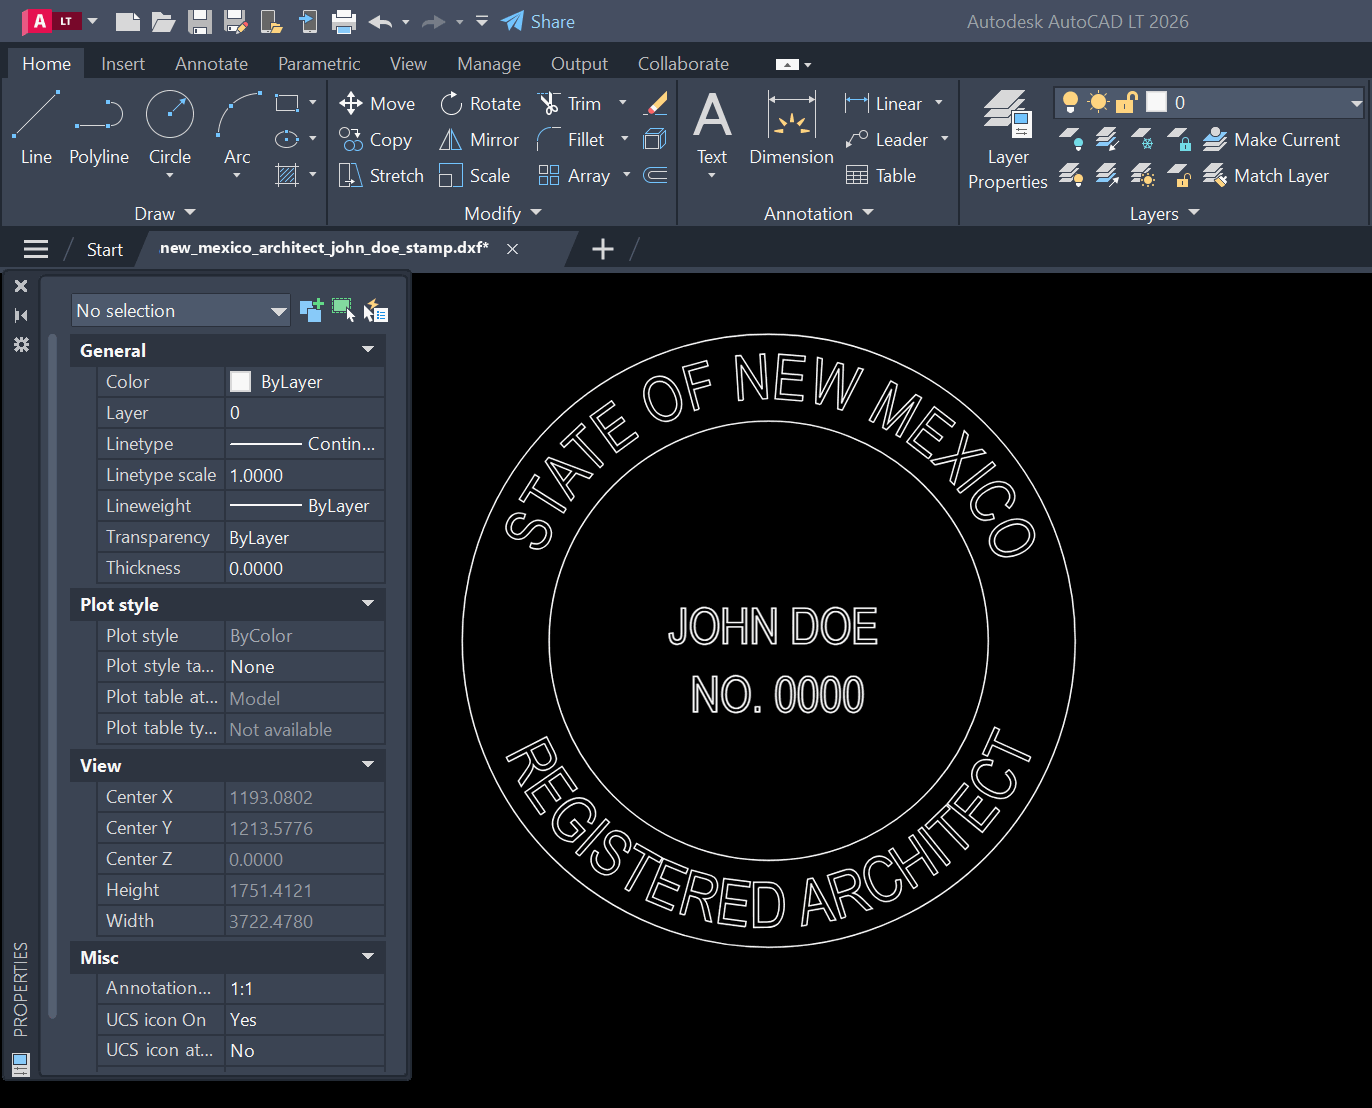This screenshot has height=1108, width=1372.
Task: Click the Fillet tool
Action: pos(571,140)
